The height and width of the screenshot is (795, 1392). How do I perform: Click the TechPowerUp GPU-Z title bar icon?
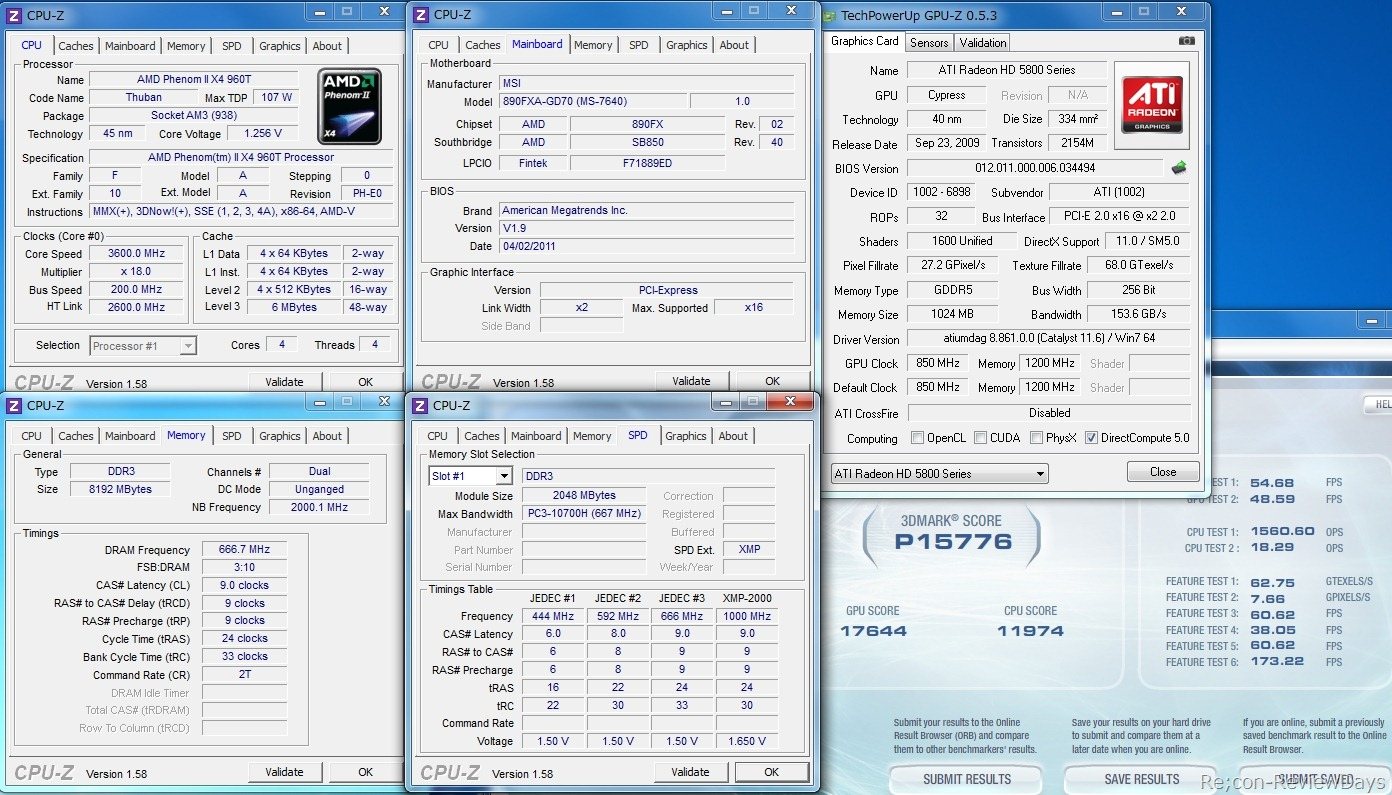(830, 15)
